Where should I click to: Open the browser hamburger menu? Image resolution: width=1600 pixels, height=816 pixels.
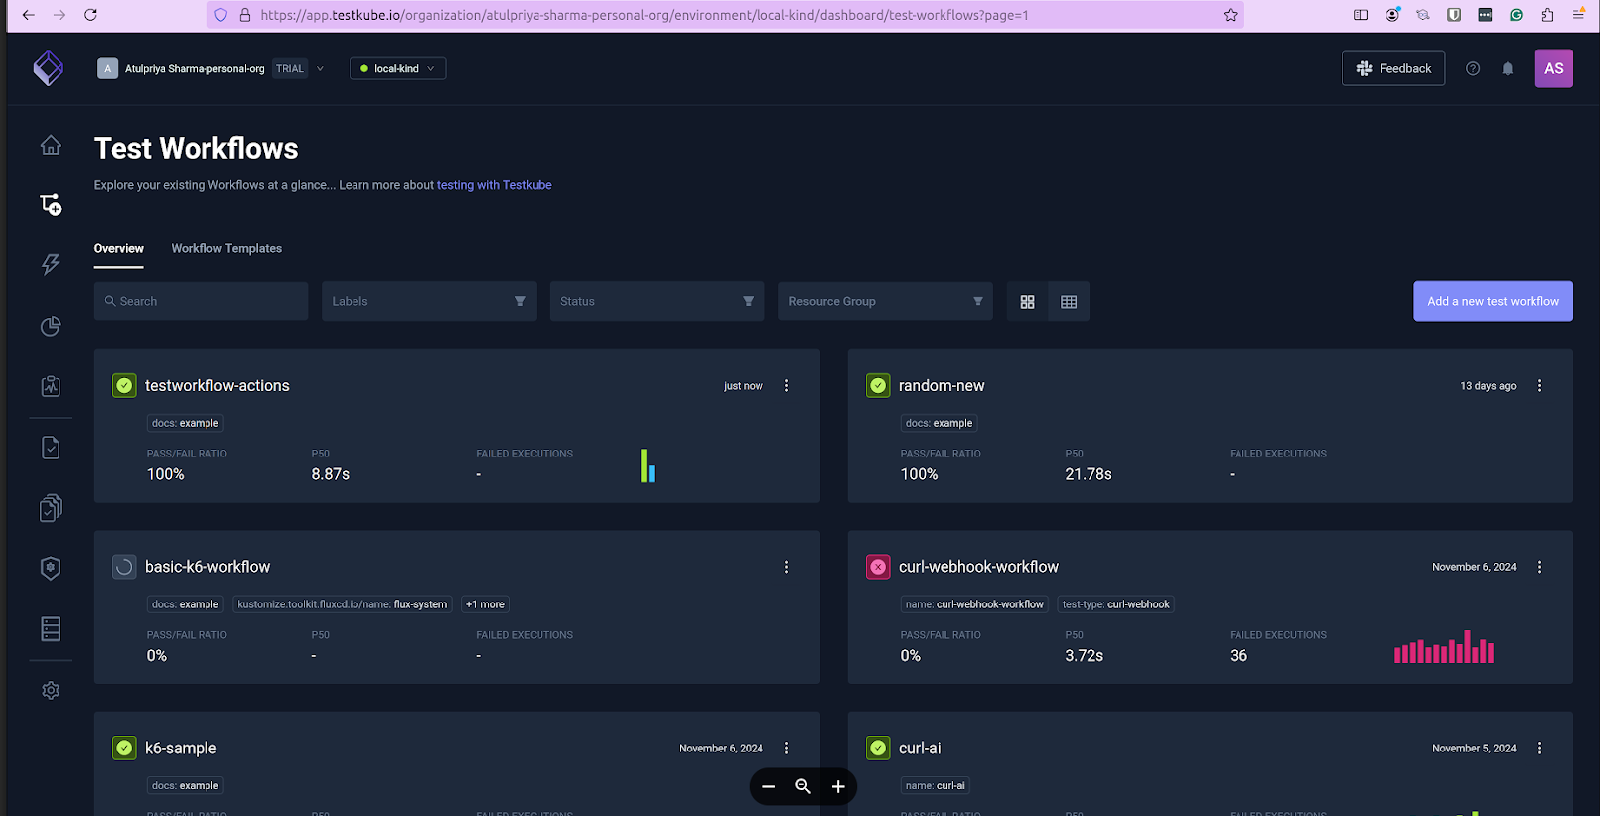(1578, 15)
